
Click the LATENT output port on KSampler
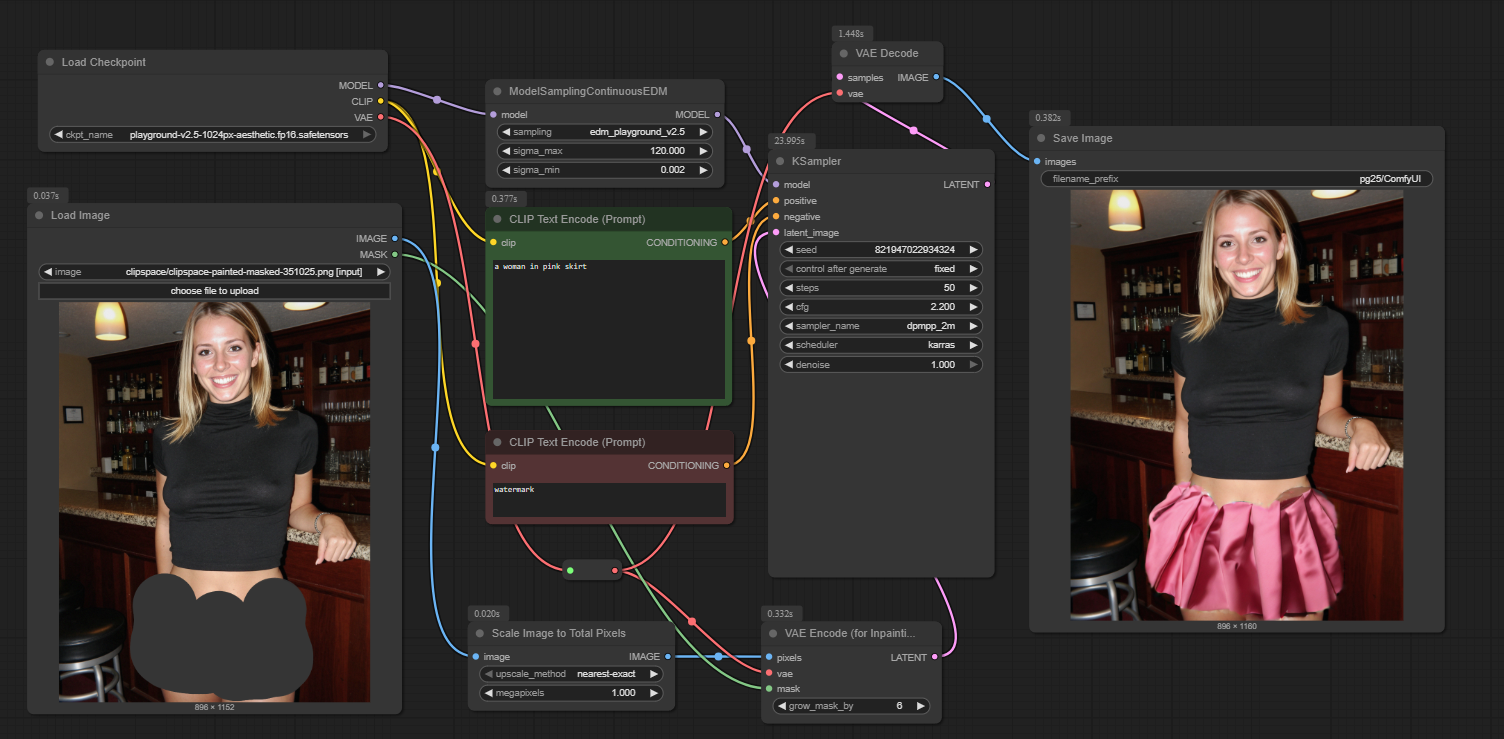(x=987, y=185)
